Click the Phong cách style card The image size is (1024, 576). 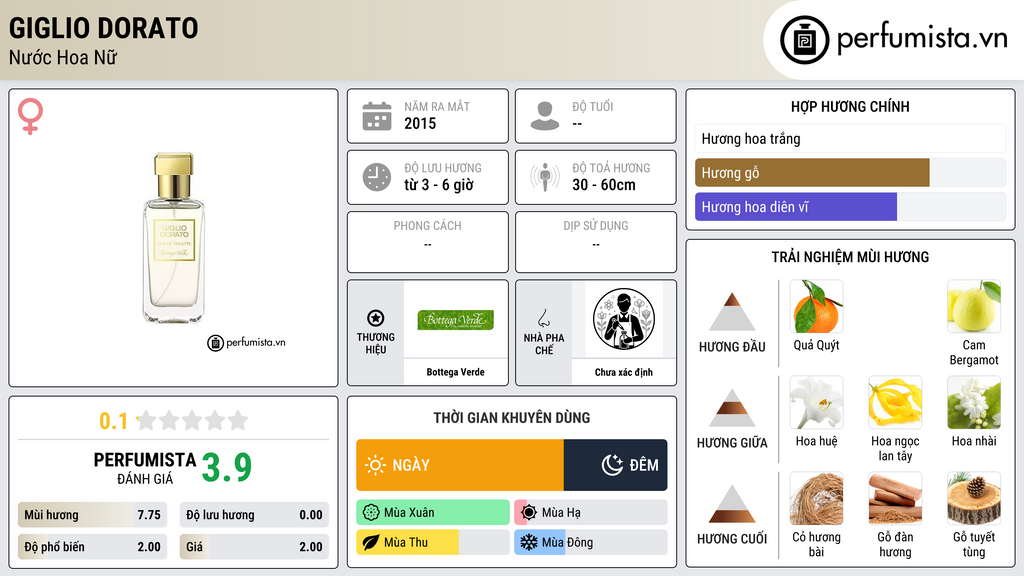428,242
